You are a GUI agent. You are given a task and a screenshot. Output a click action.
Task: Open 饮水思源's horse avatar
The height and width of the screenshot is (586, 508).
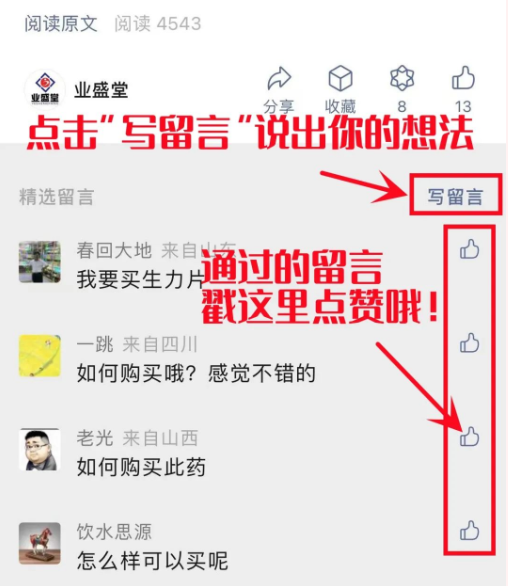point(40,543)
